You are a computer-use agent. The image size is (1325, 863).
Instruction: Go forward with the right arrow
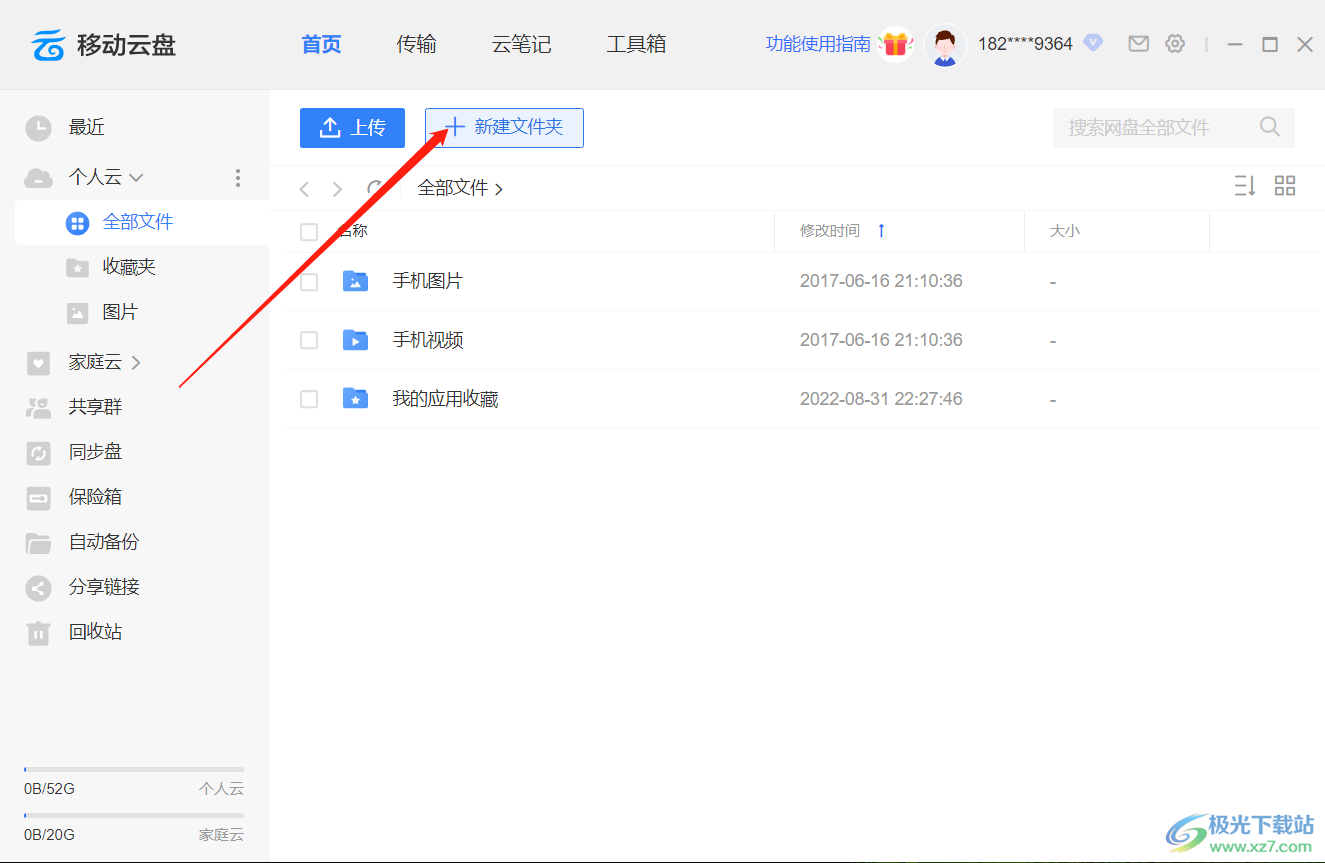[x=337, y=189]
